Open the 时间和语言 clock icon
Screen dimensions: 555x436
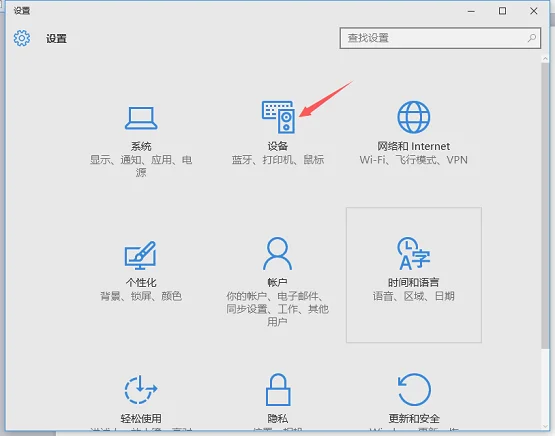(413, 253)
